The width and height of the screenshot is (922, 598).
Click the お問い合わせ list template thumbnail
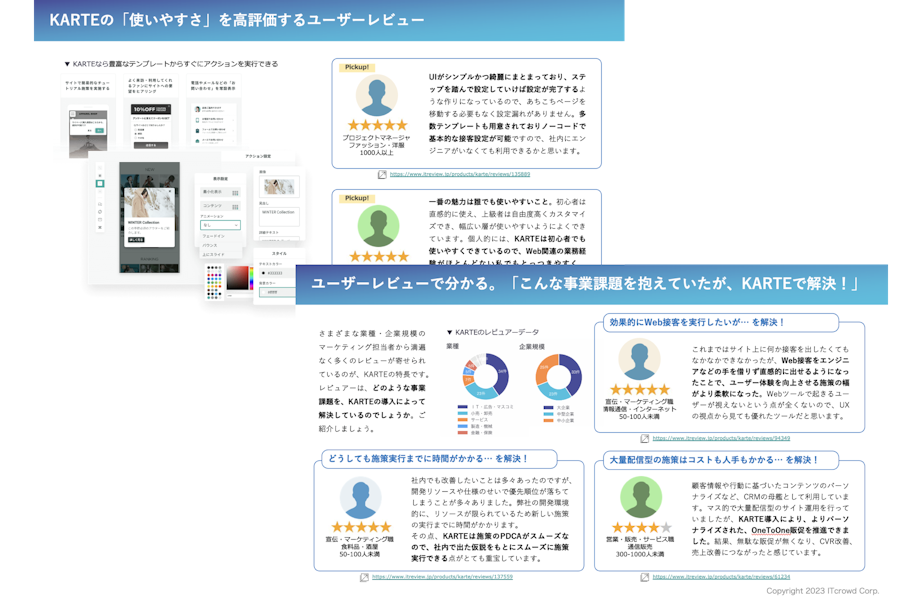[x=213, y=125]
